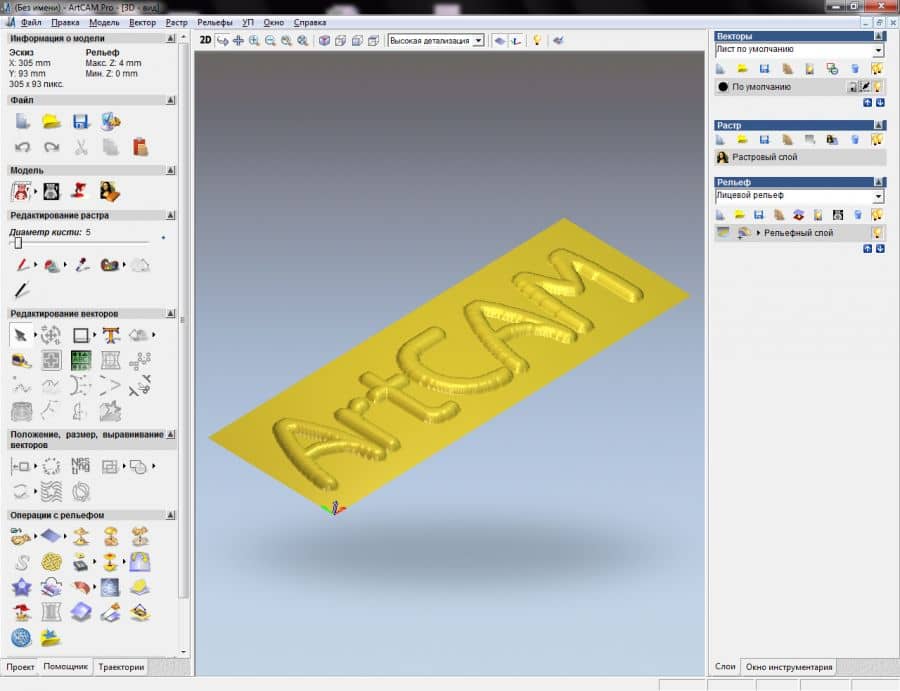Viewport: 900px width, 691px height.
Task: Click the blue floppy save icon in left Файл section
Action: pyautogui.click(x=80, y=121)
